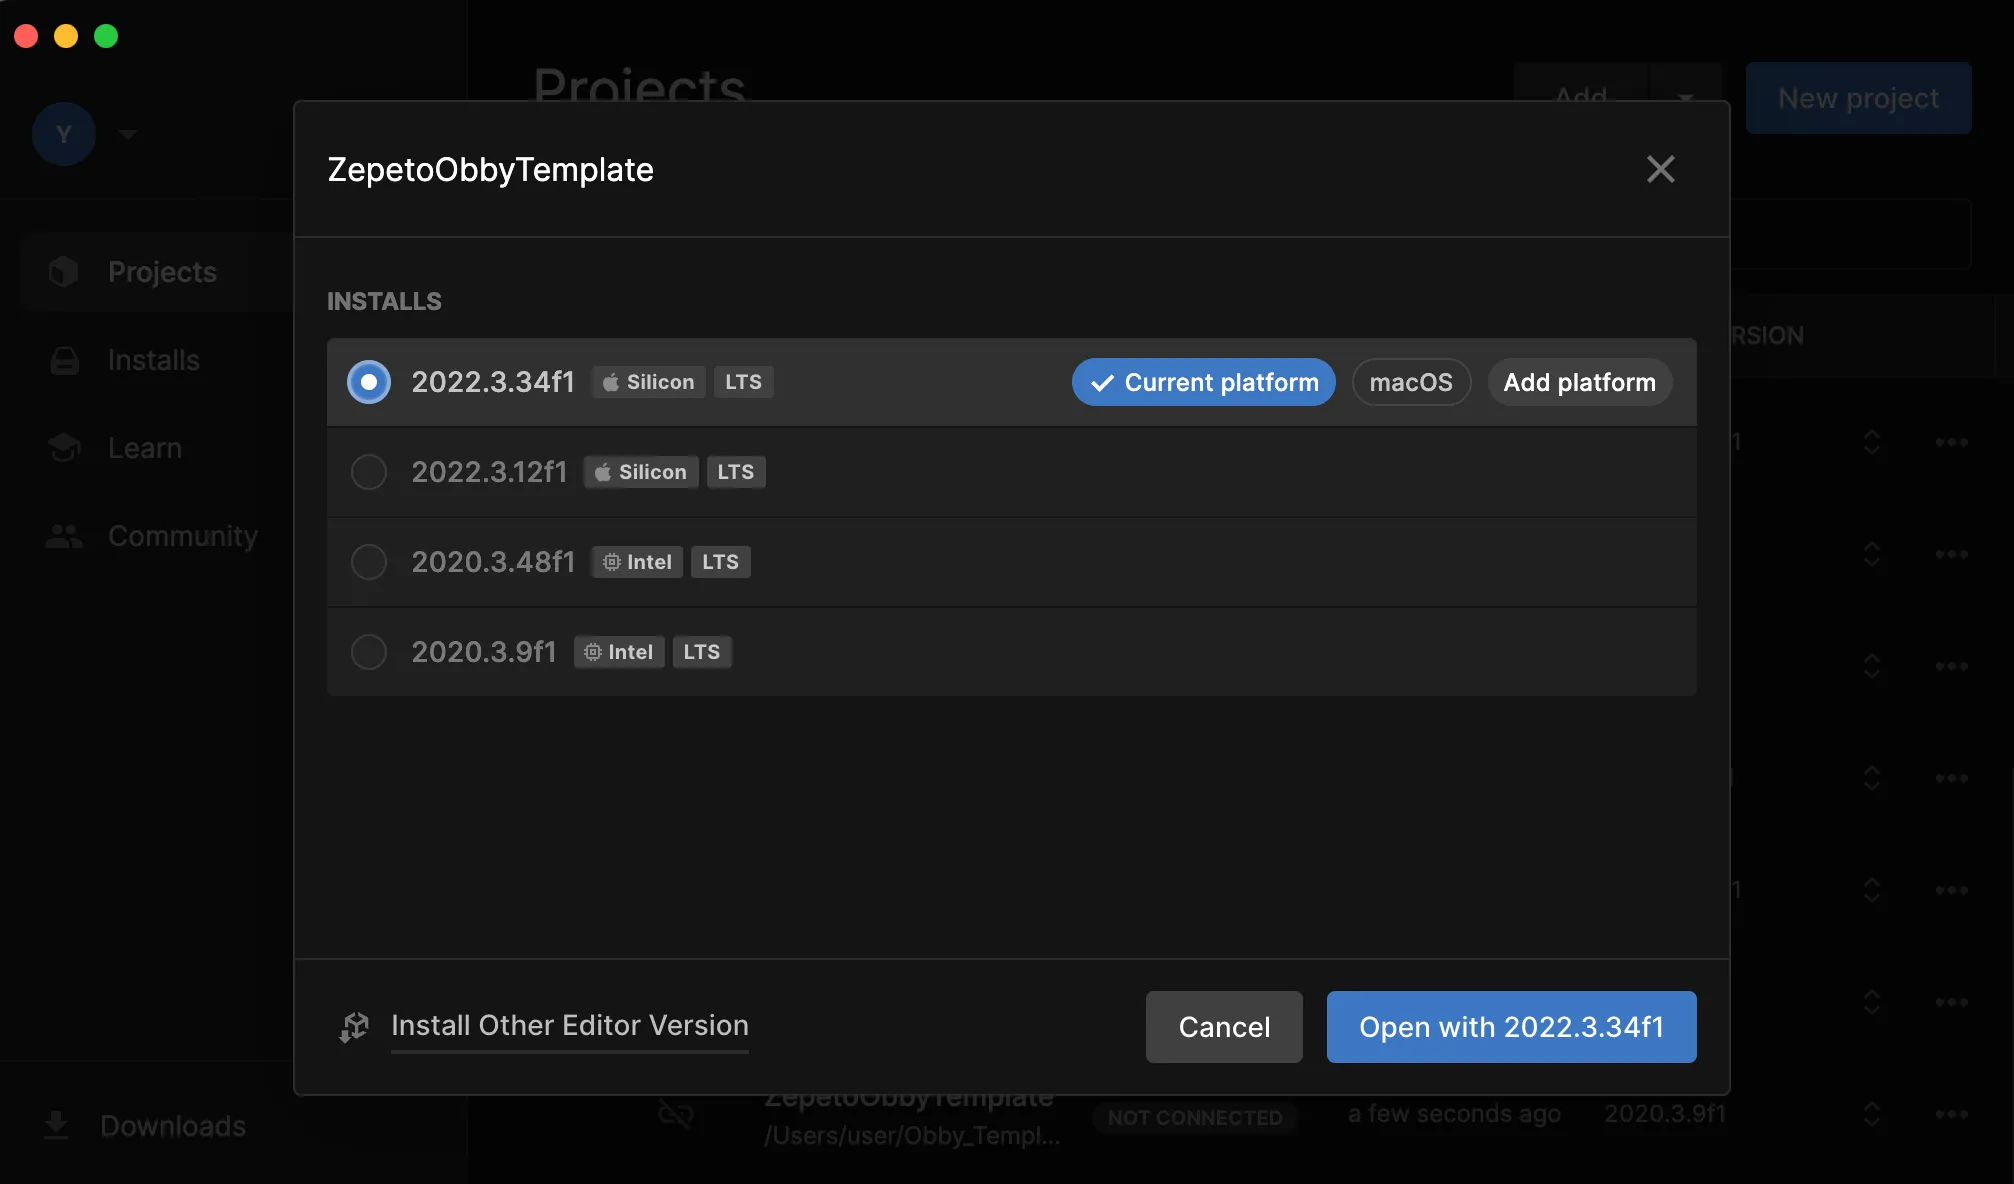Screen dimensions: 2014x1184
Task: Open the editor version selector for the 2020.3.9f1 project
Action: [x=1871, y=1114]
